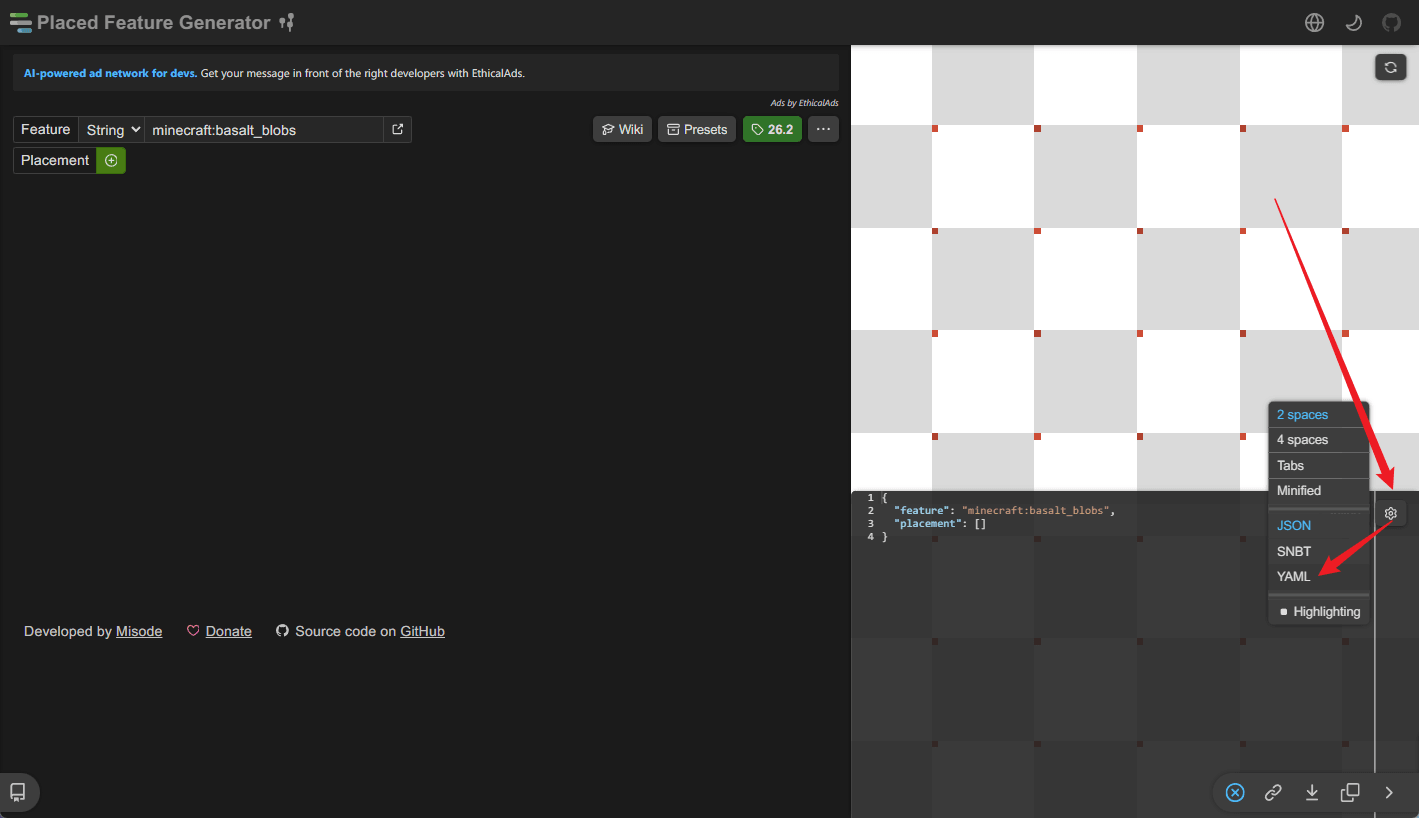Open the Wiki page
The height and width of the screenshot is (818, 1419).
[622, 129]
